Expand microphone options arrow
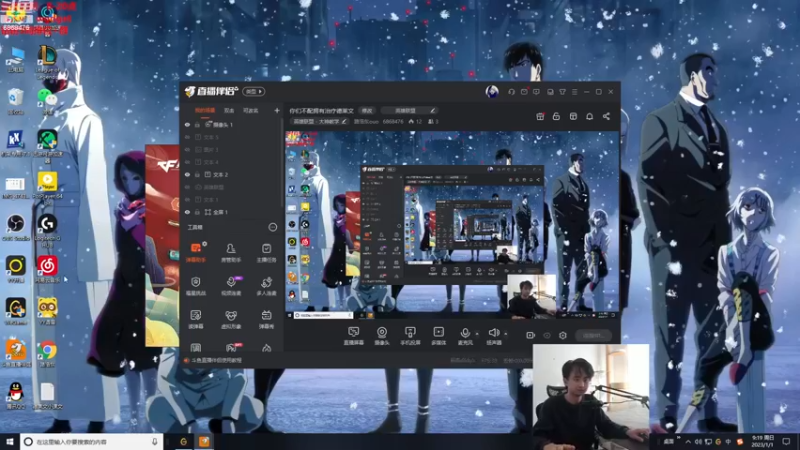This screenshot has height=450, width=800. click(477, 334)
